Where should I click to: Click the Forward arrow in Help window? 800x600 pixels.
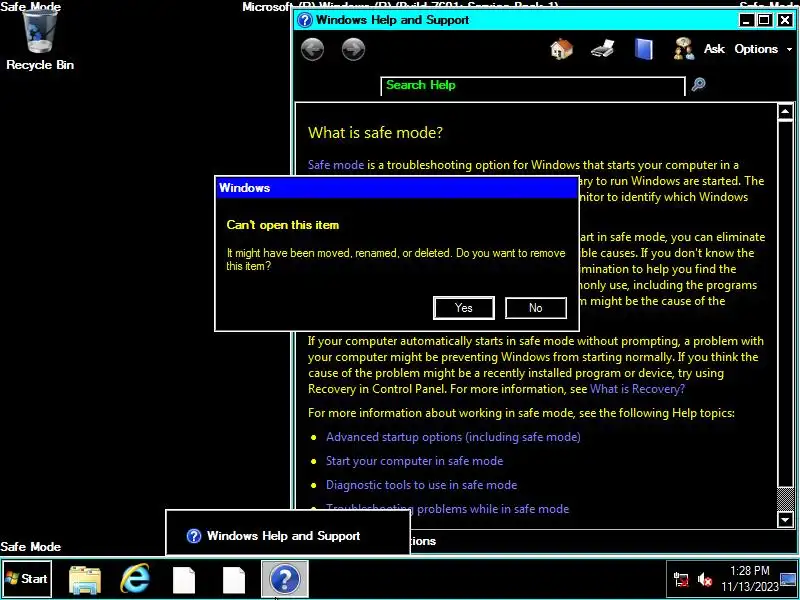point(353,49)
